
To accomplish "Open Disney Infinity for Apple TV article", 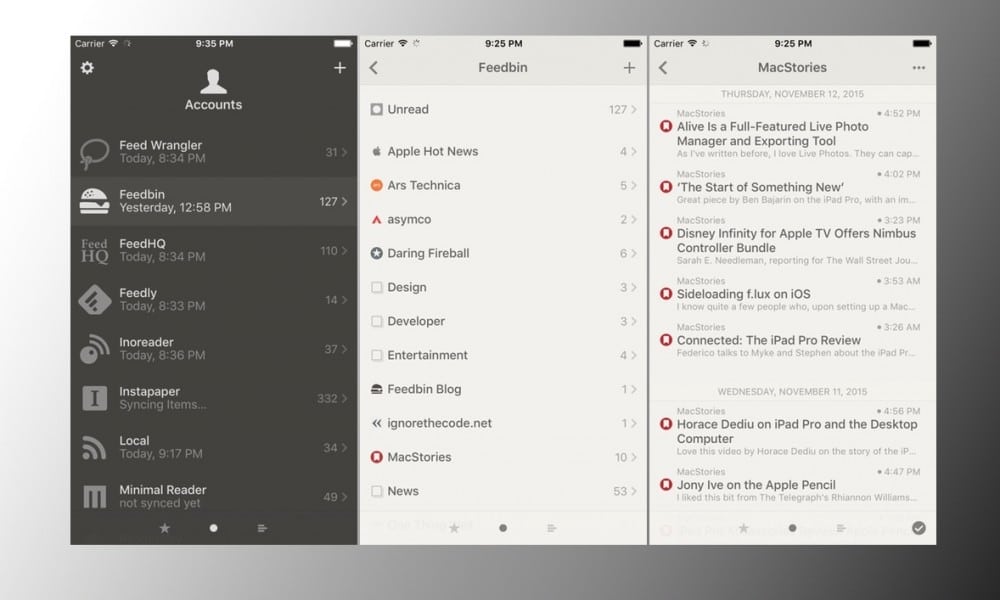I will pyautogui.click(x=793, y=240).
